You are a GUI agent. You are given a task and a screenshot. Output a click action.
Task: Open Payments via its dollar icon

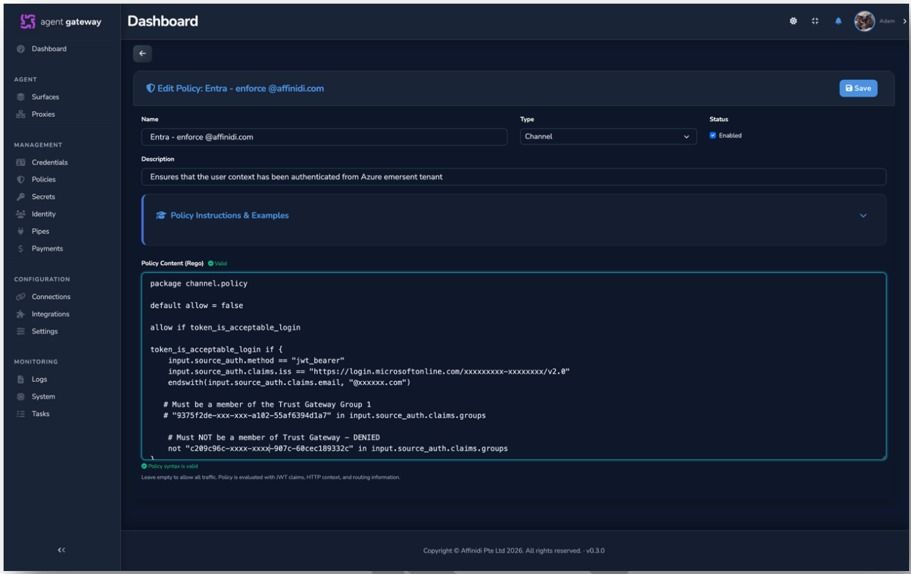pyautogui.click(x=21, y=249)
